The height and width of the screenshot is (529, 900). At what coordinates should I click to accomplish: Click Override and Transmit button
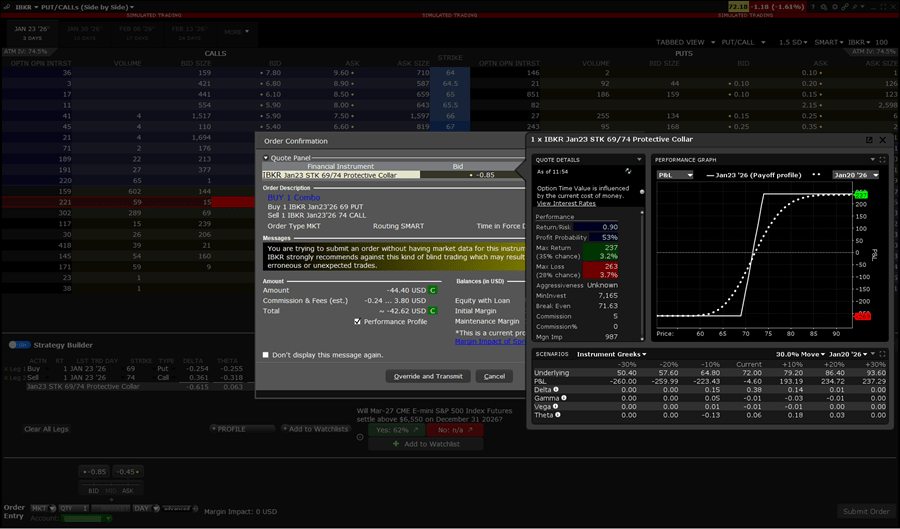(428, 376)
